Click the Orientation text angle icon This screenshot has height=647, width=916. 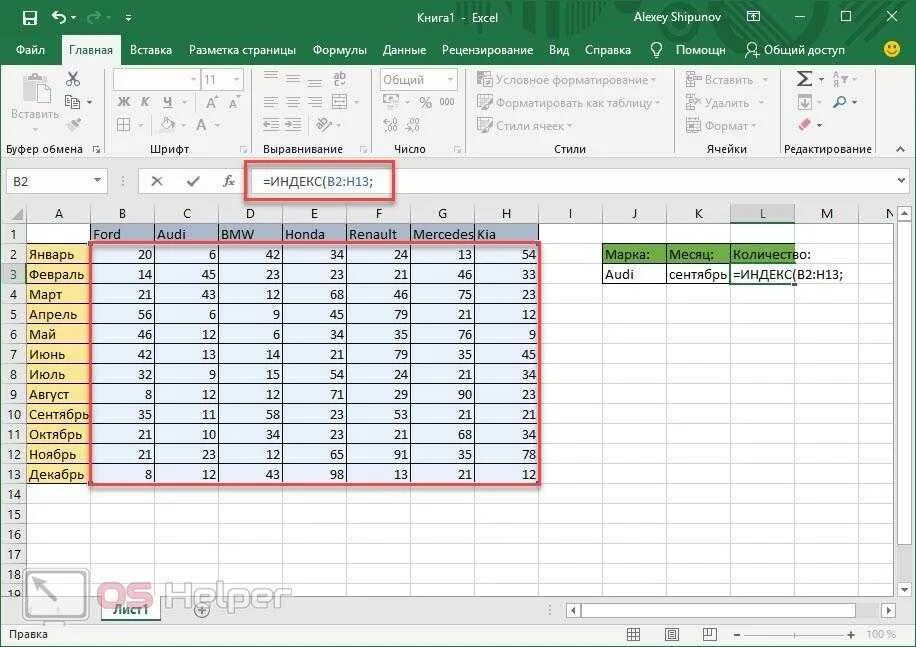(324, 124)
